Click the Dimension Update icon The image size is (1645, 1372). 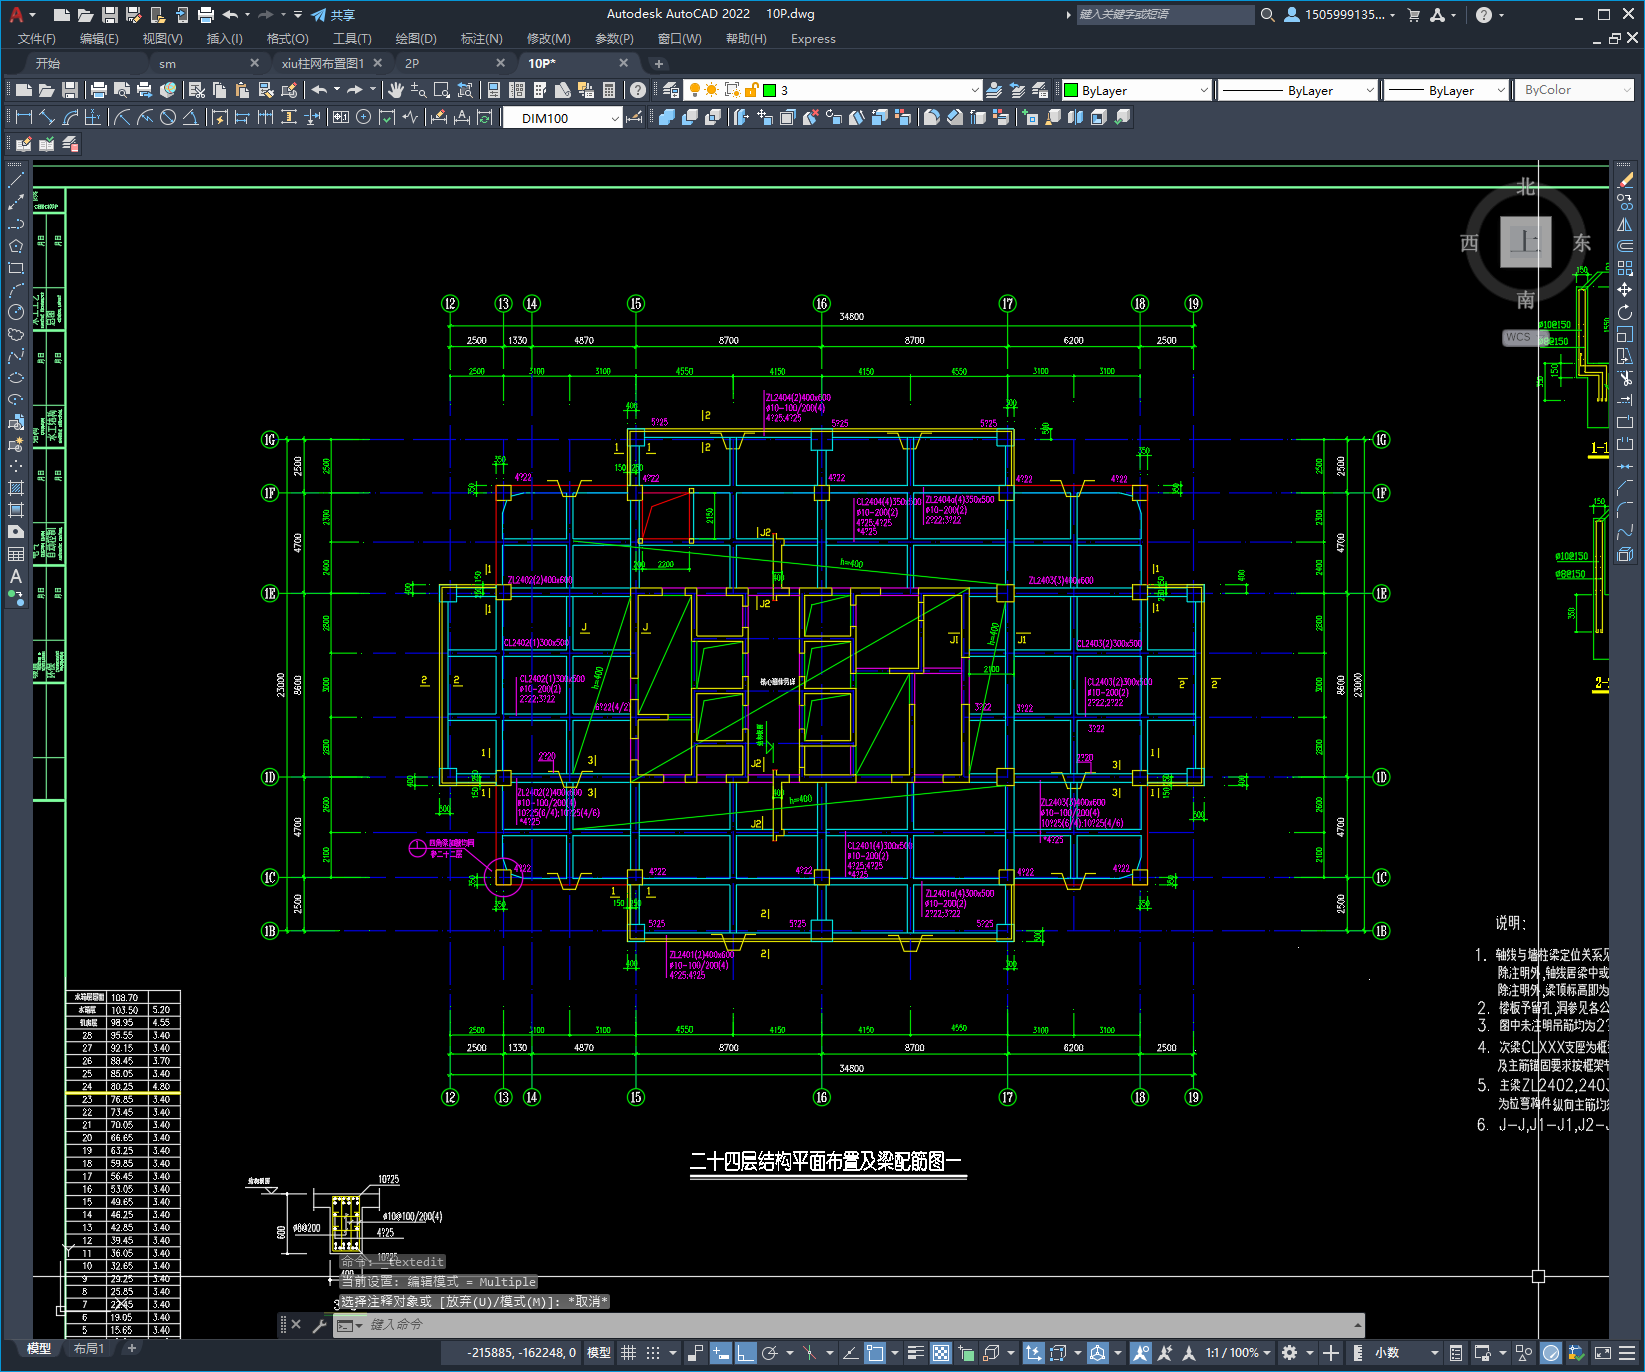click(x=485, y=117)
